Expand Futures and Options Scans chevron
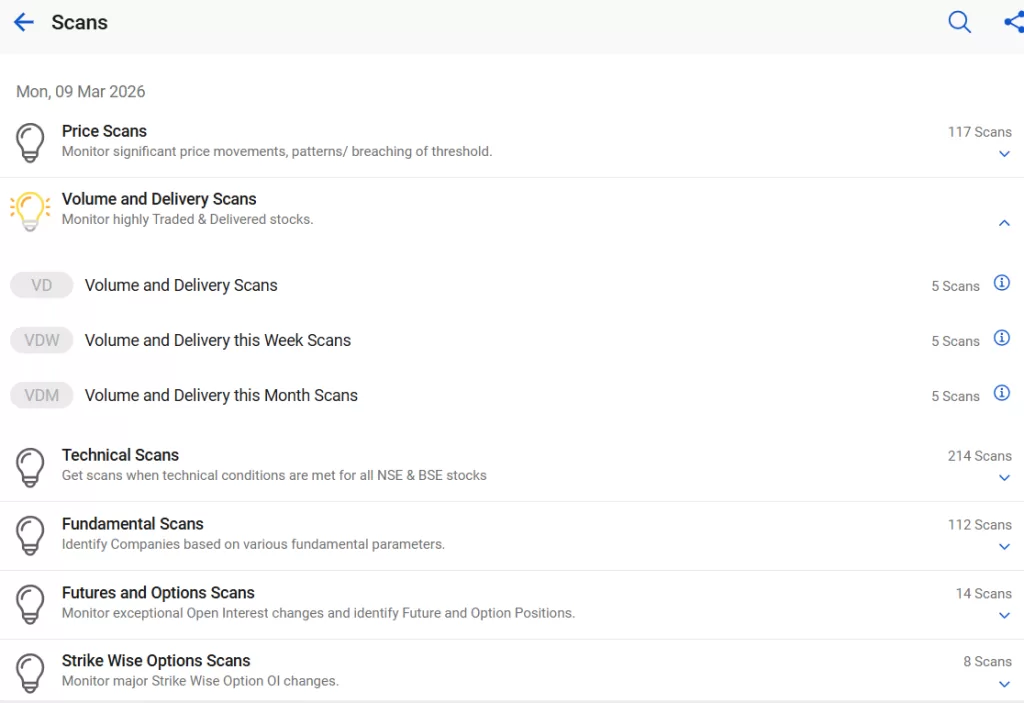The width and height of the screenshot is (1024, 703). tap(1004, 616)
